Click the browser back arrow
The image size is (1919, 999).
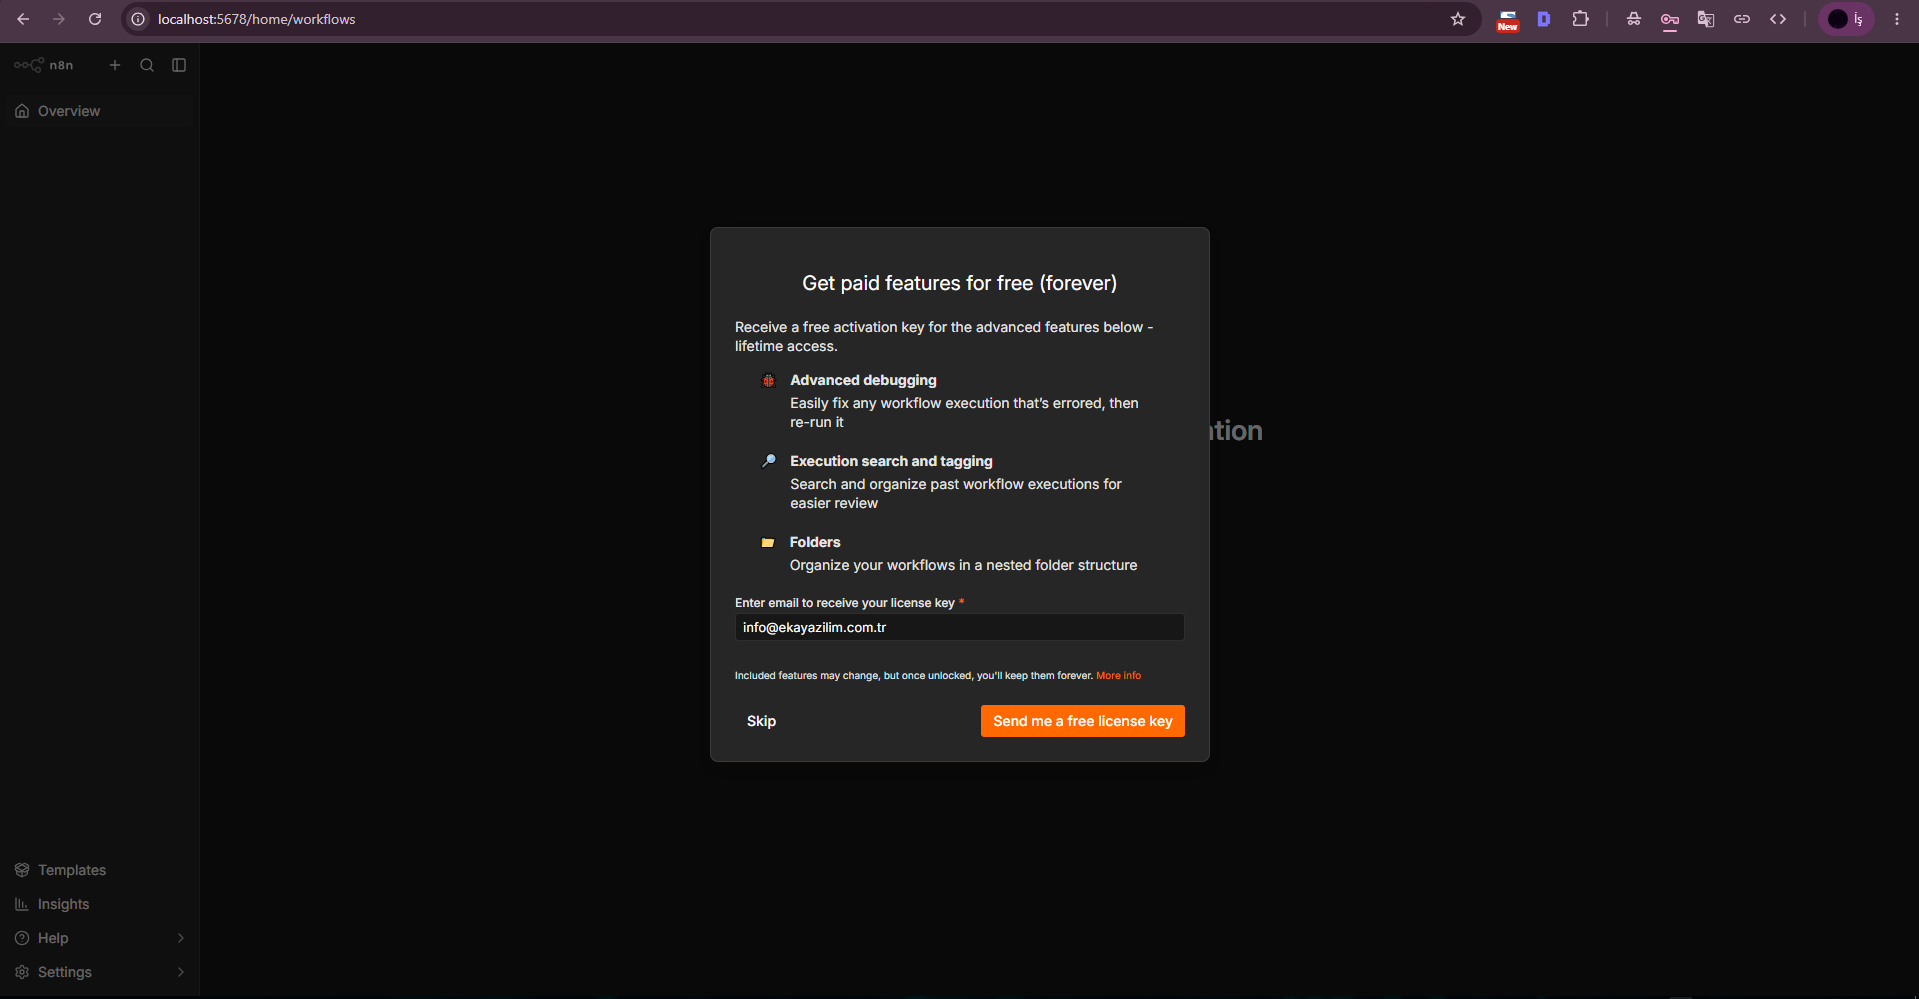(23, 19)
